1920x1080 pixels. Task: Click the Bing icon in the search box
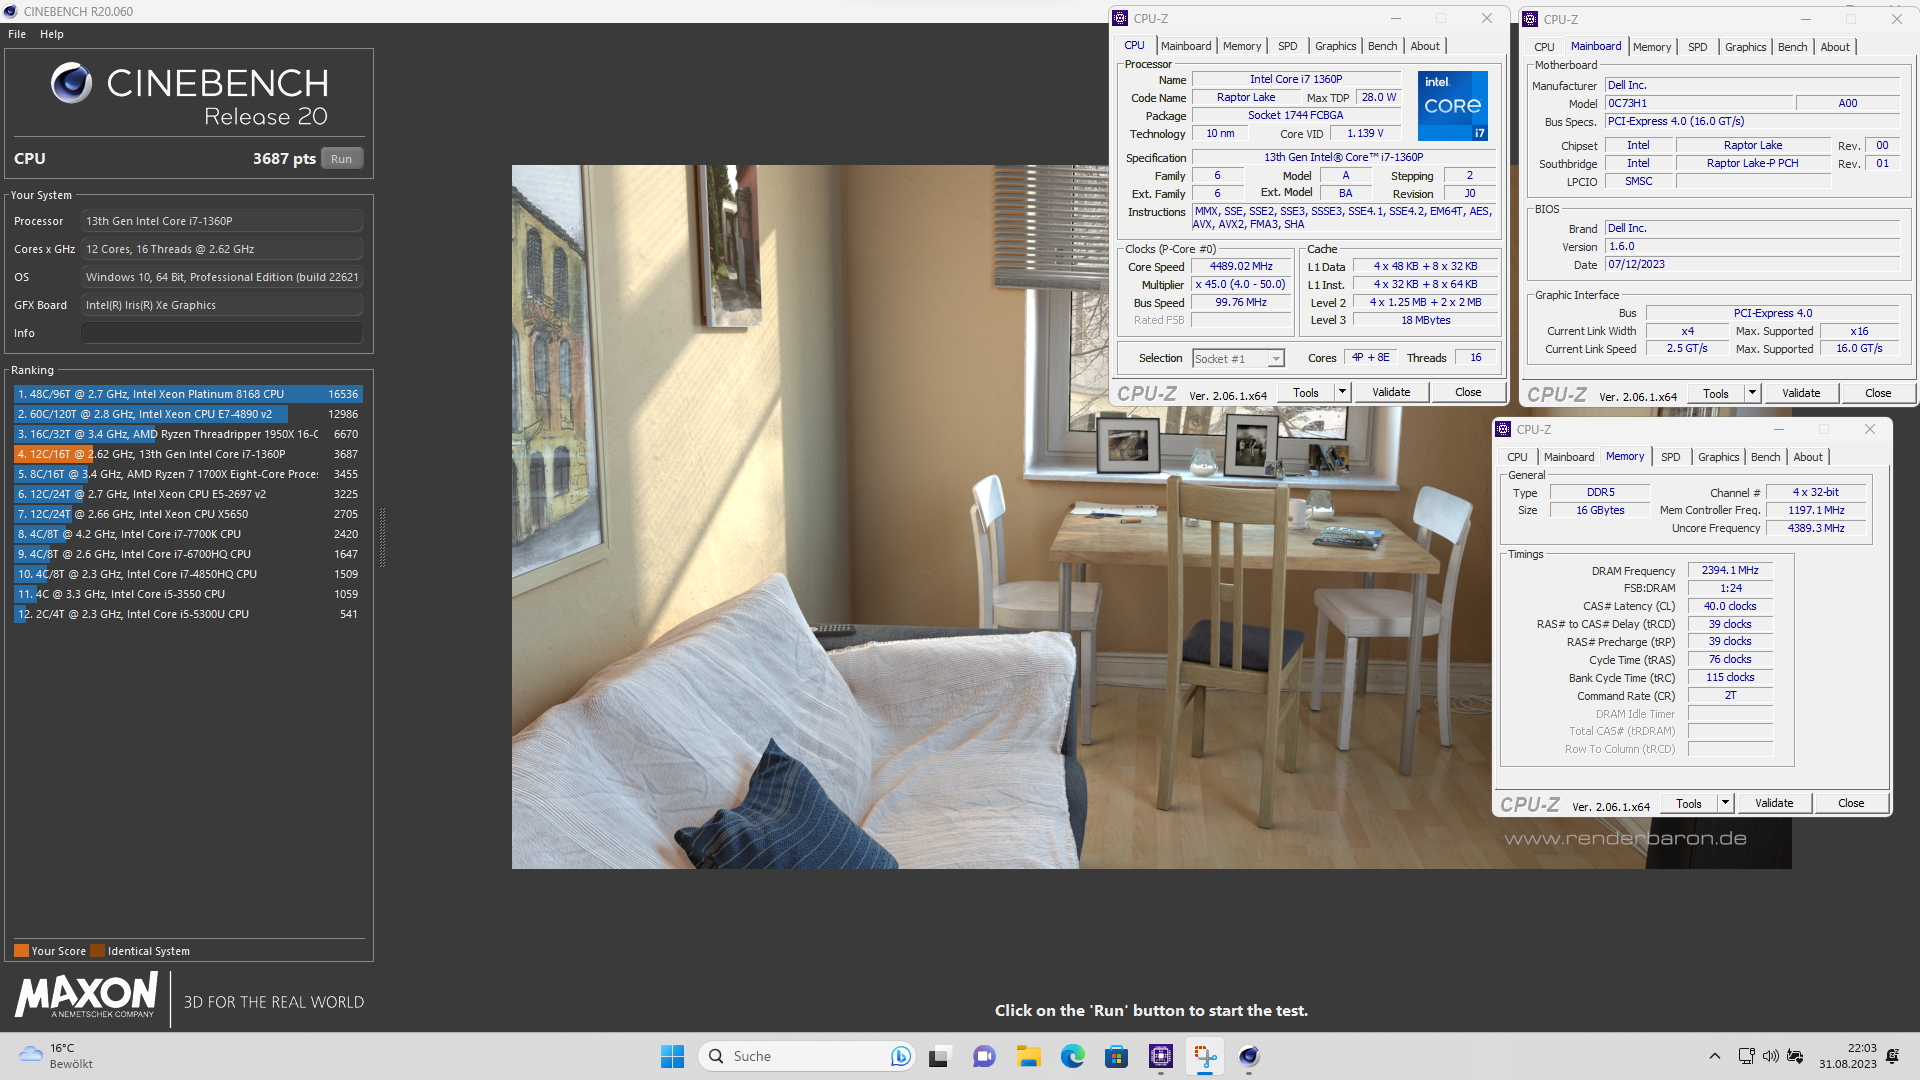click(900, 1056)
